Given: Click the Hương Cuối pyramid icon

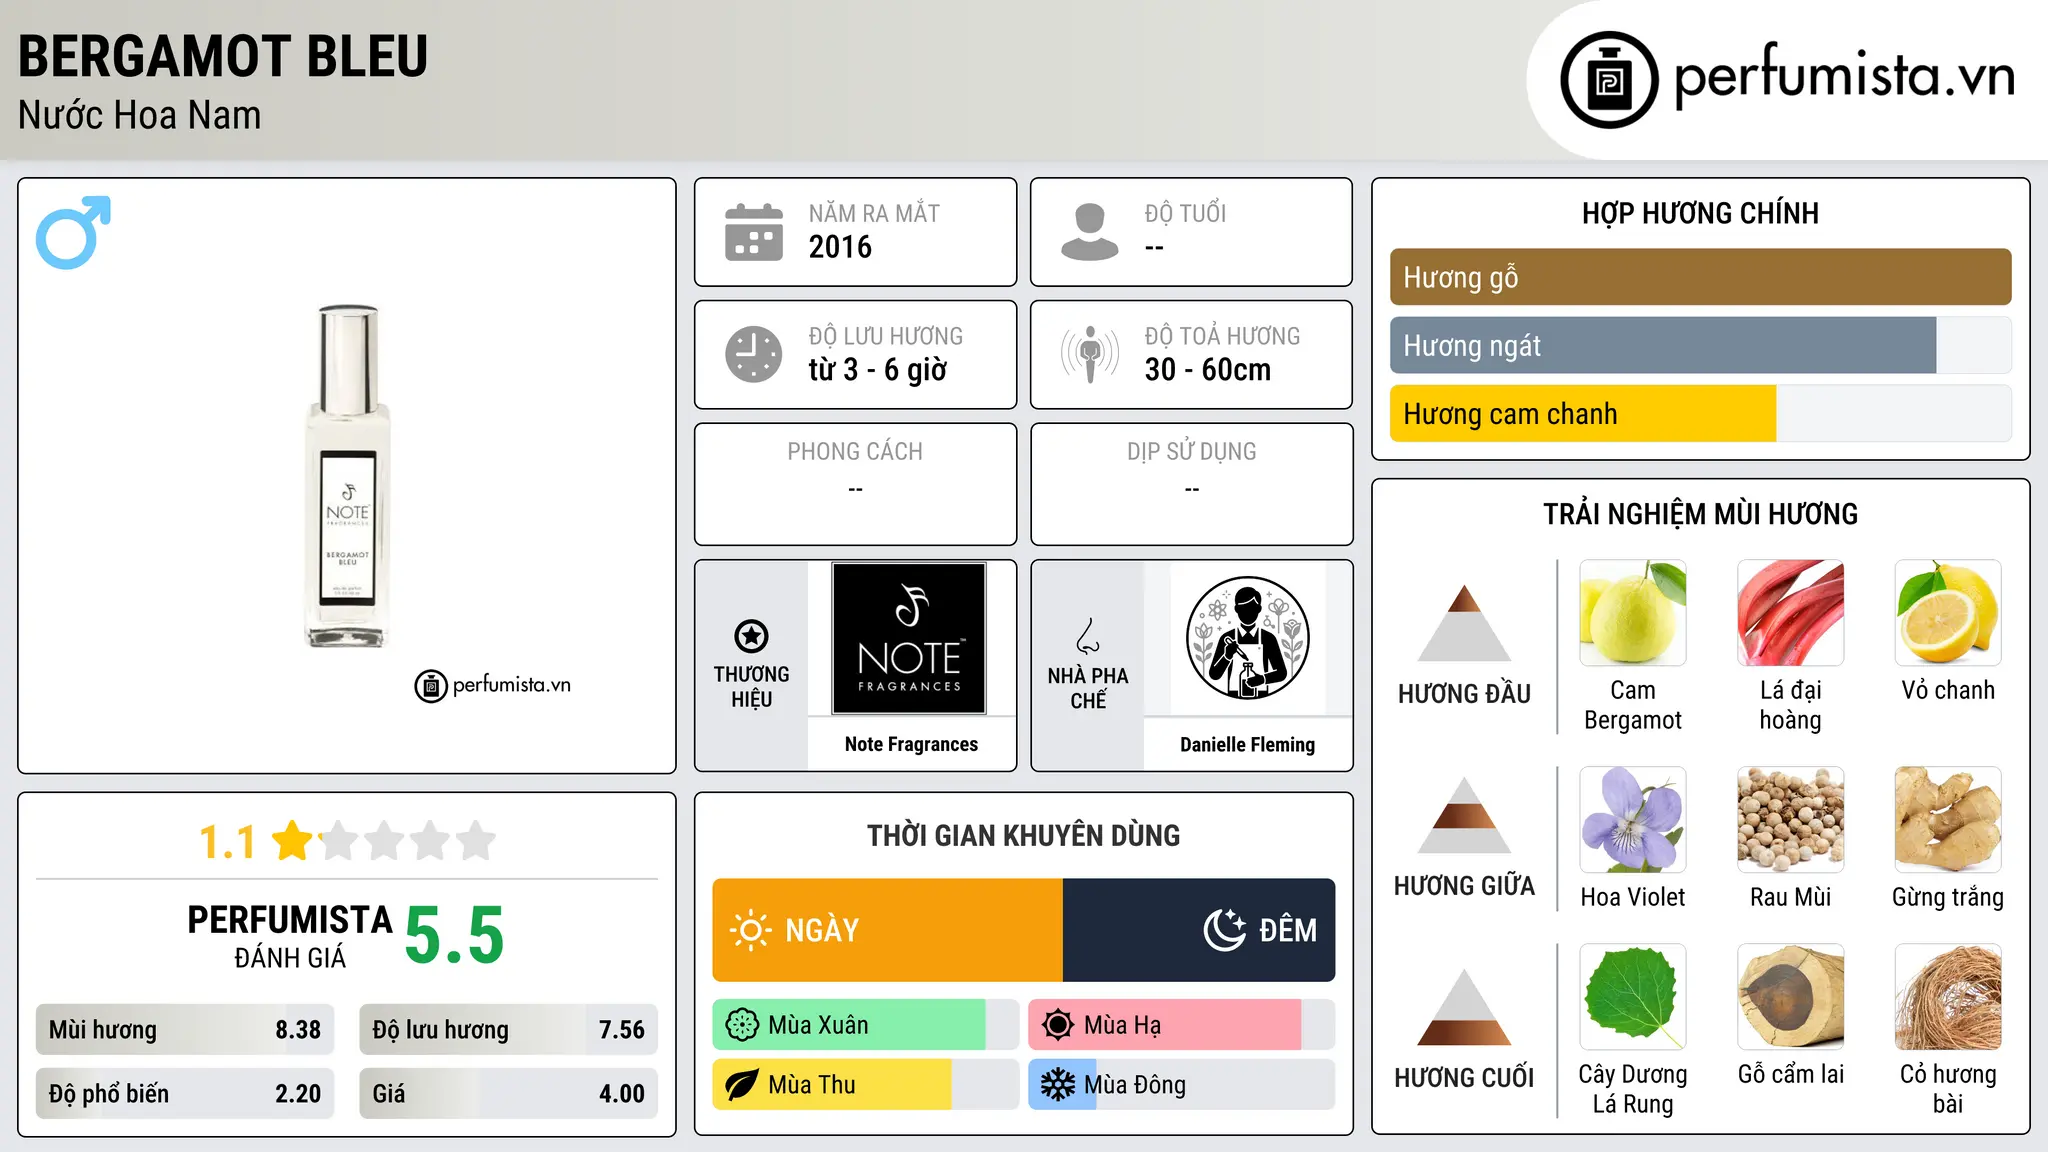Looking at the screenshot, I should pyautogui.click(x=1464, y=1007).
